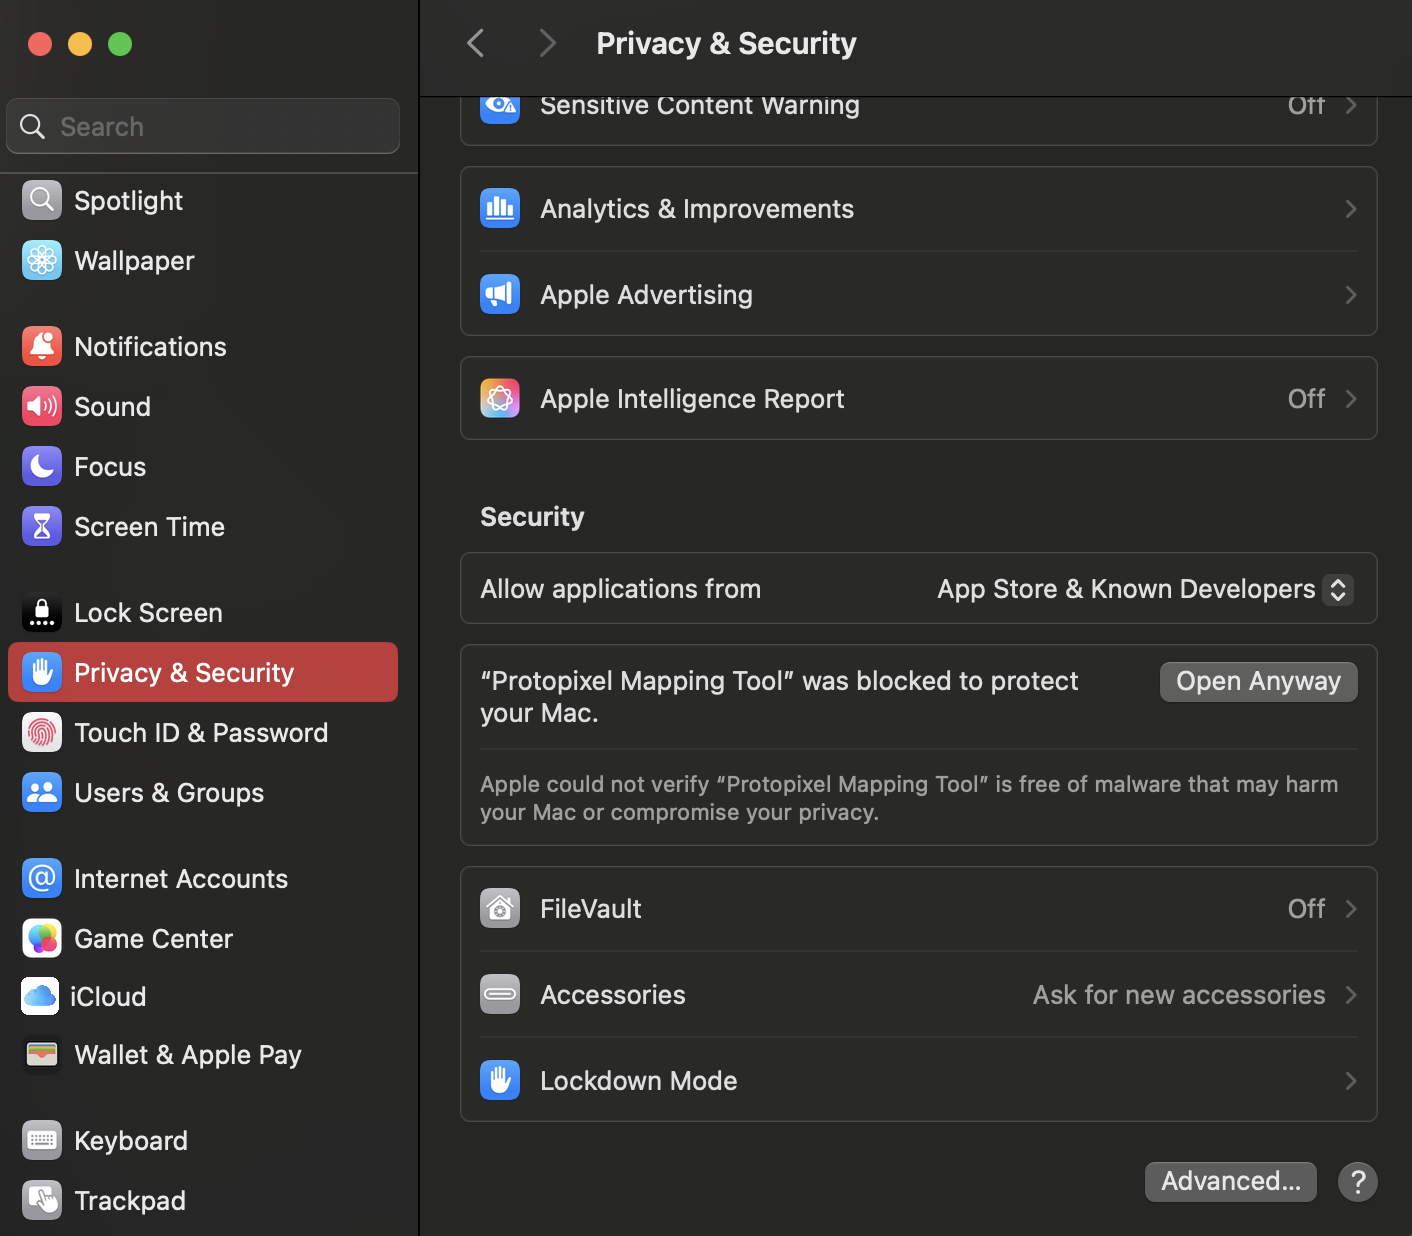Image resolution: width=1412 pixels, height=1236 pixels.
Task: Open the Touch ID fingerprint icon
Action: pos(42,733)
